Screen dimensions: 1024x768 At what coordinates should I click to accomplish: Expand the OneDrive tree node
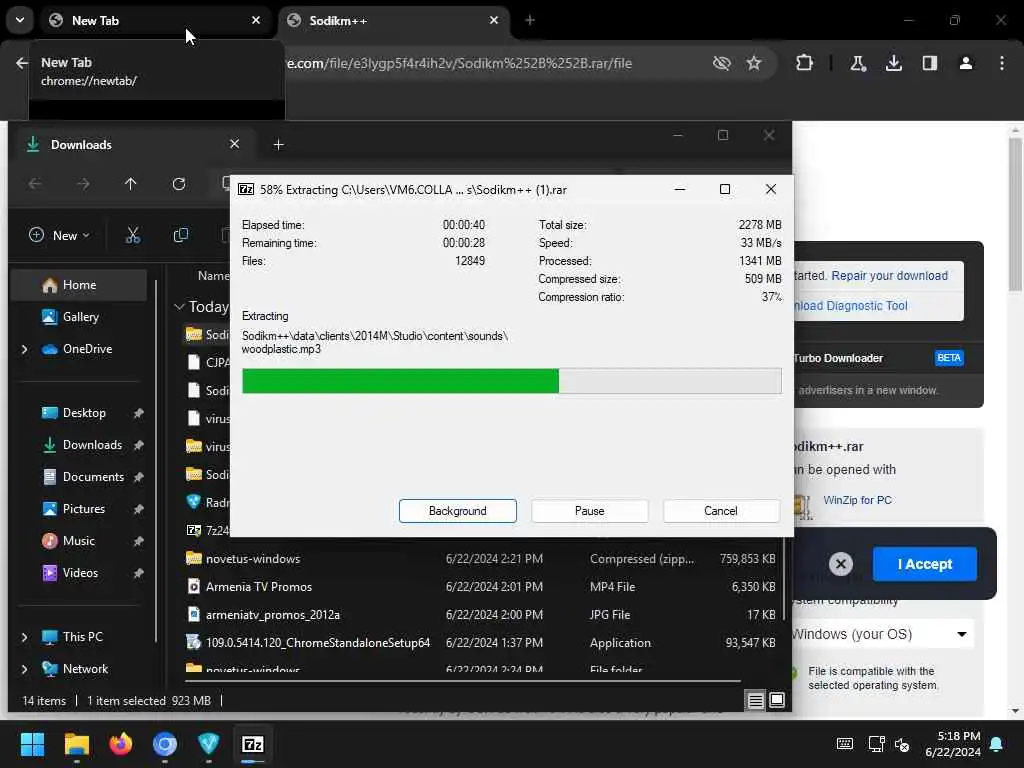[x=24, y=349]
